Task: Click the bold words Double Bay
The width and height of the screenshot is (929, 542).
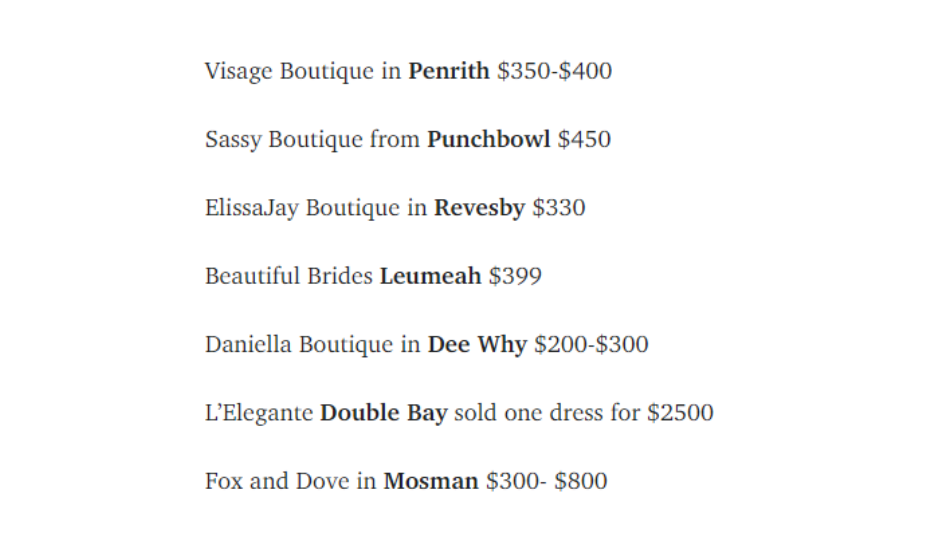Action: (x=383, y=413)
